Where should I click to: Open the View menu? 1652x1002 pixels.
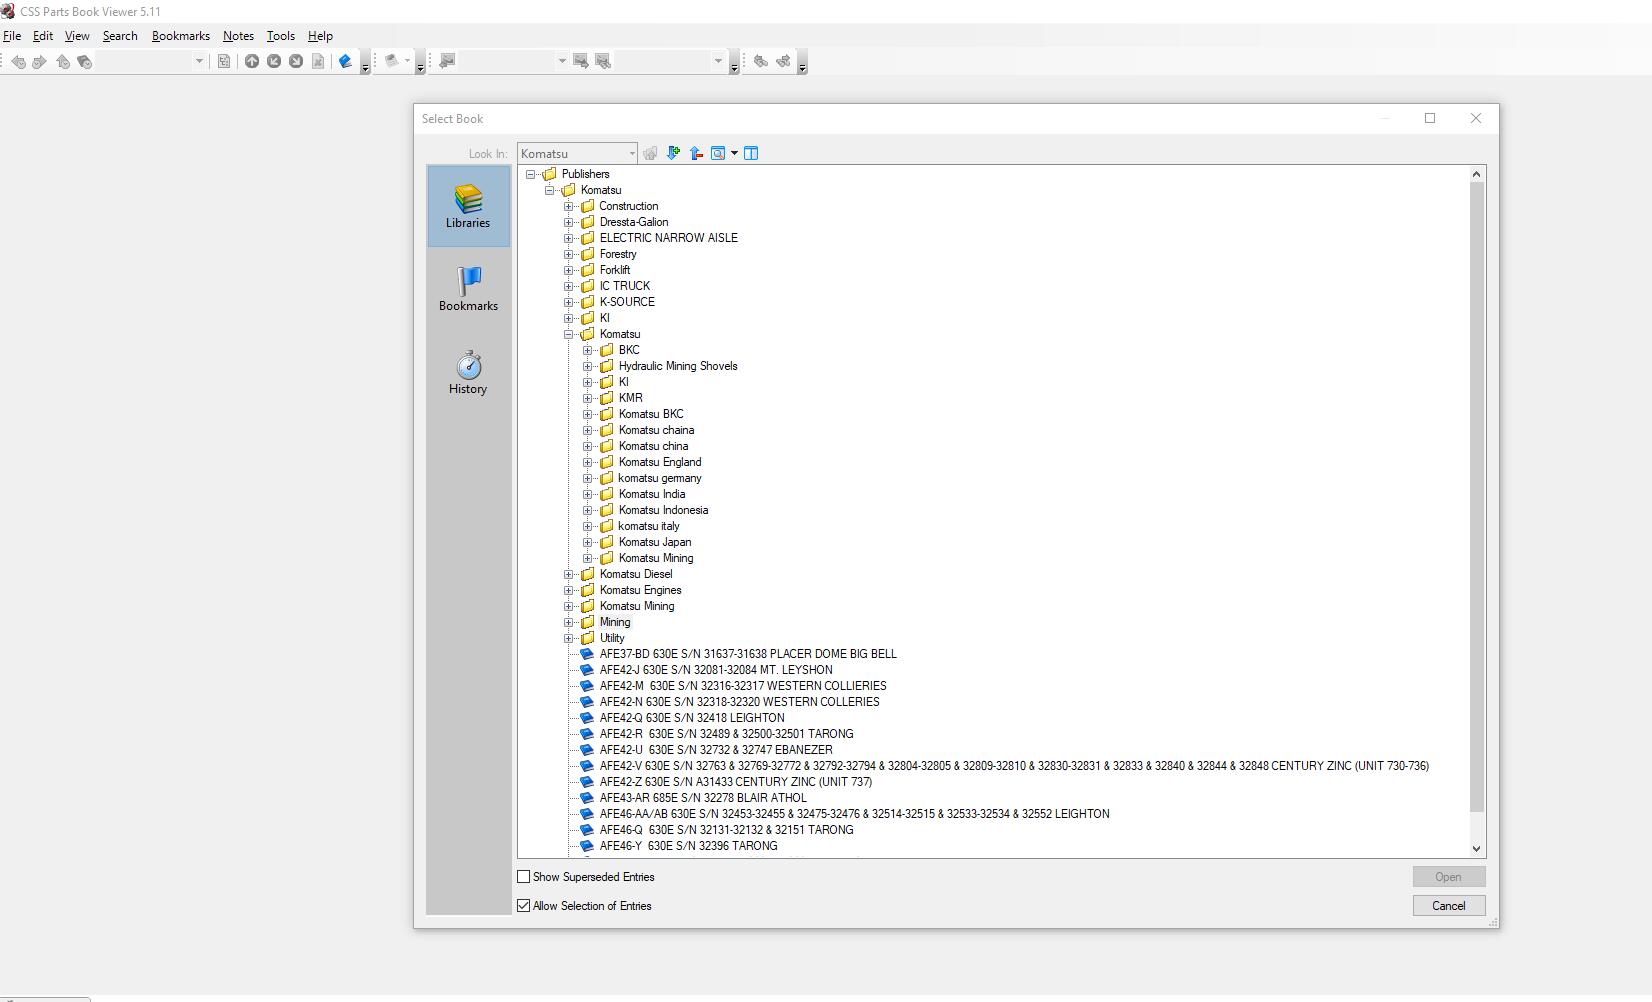pyautogui.click(x=77, y=36)
